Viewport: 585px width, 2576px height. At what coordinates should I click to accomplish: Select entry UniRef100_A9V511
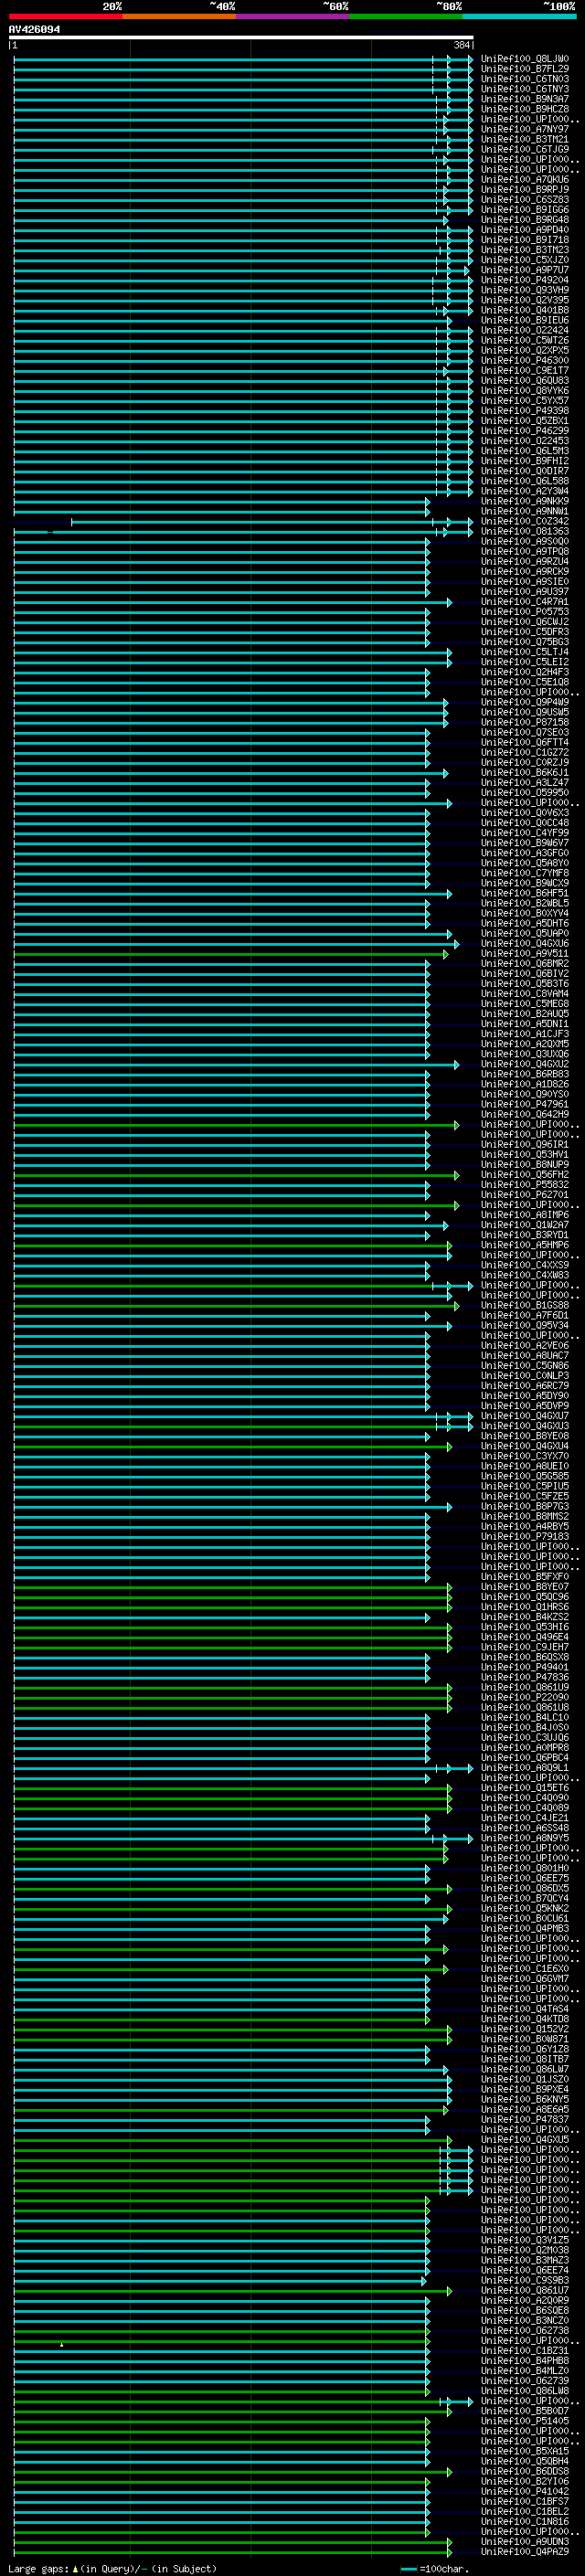[525, 953]
